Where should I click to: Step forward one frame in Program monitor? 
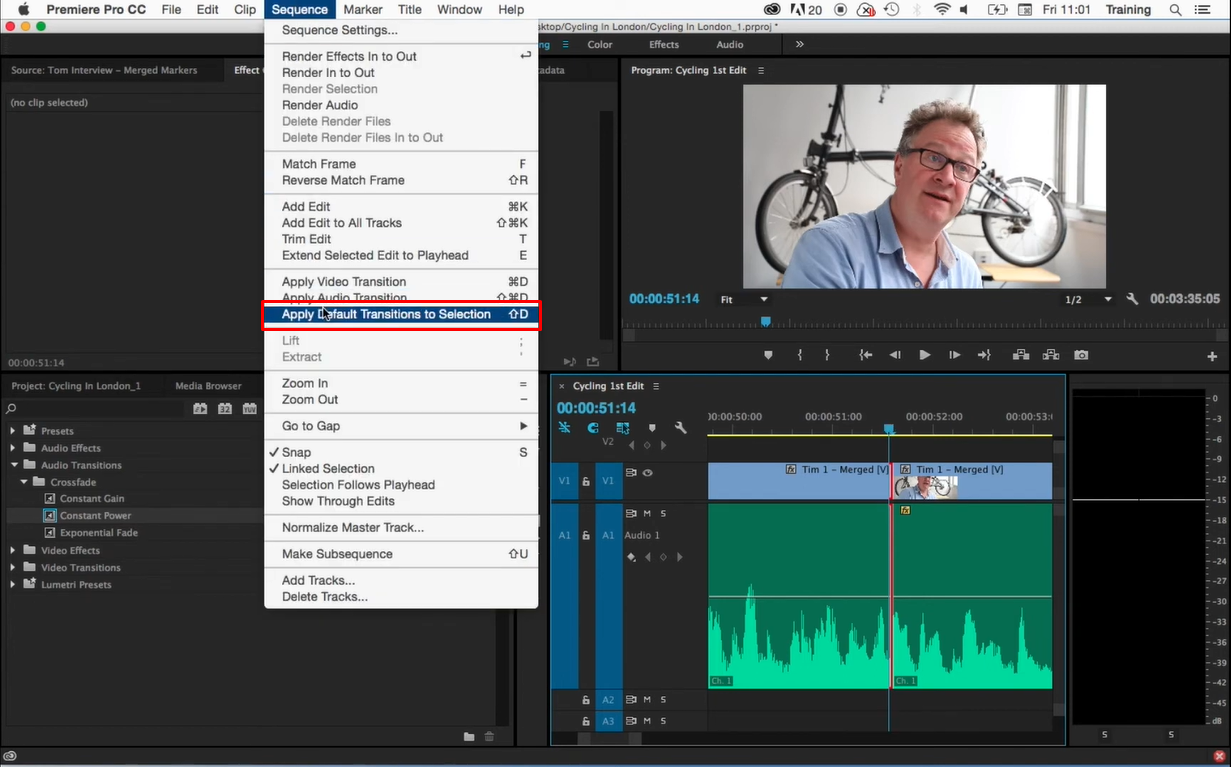coord(955,355)
